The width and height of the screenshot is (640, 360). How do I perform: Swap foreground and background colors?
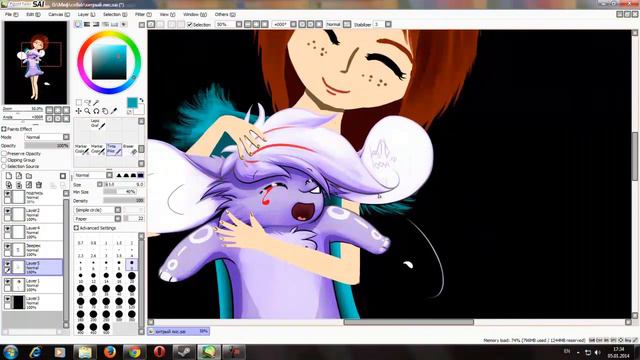coord(142,100)
